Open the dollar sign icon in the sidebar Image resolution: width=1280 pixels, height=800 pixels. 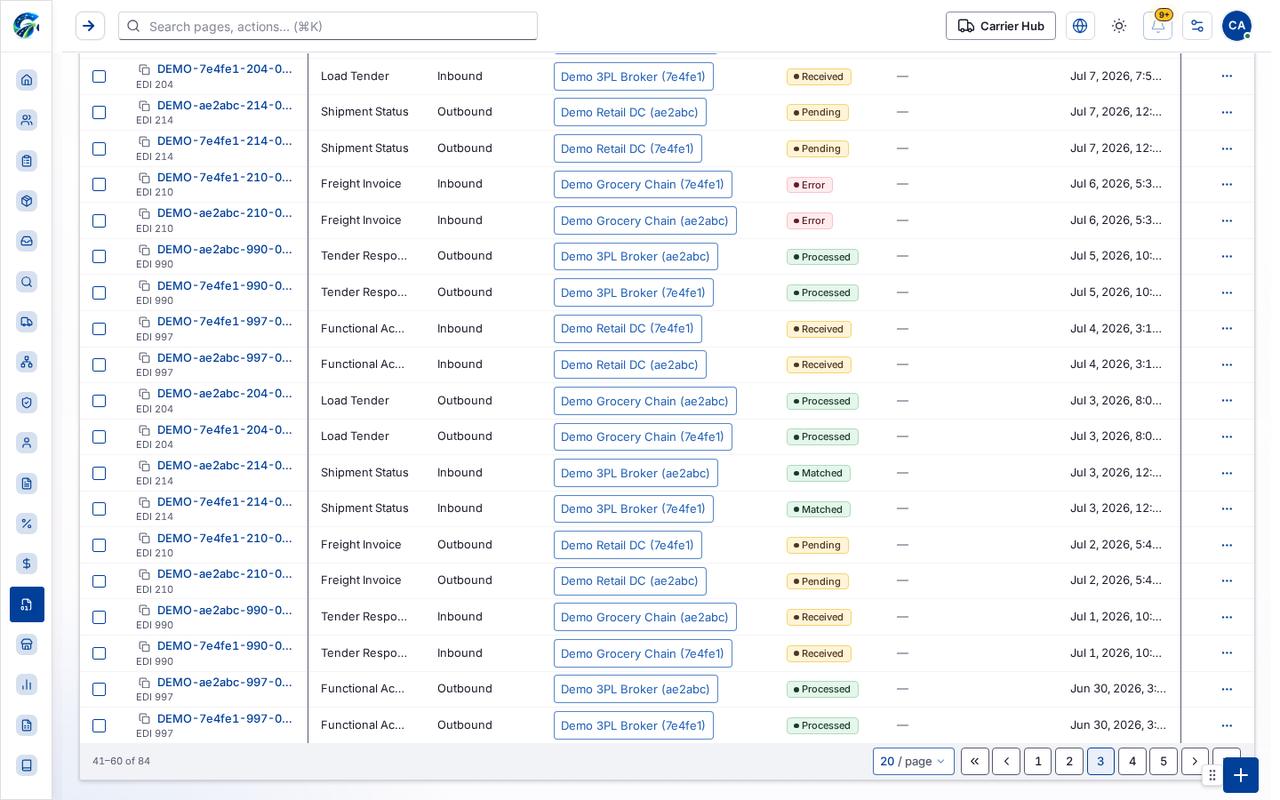(x=27, y=564)
